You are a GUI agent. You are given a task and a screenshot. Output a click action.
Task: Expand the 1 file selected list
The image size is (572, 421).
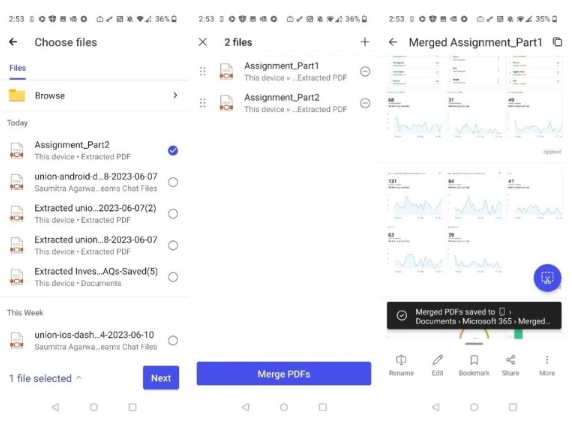(x=45, y=378)
